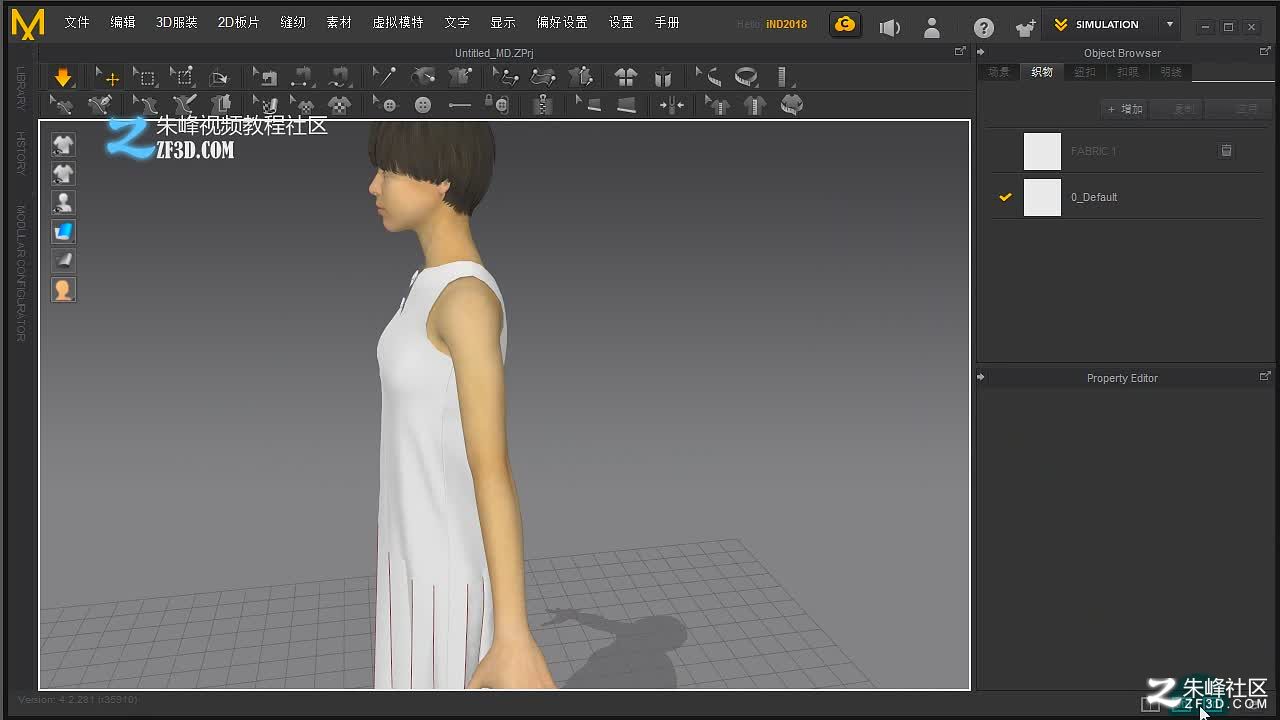1280x720 pixels.
Task: Click the iND2018 username text
Action: (787, 25)
